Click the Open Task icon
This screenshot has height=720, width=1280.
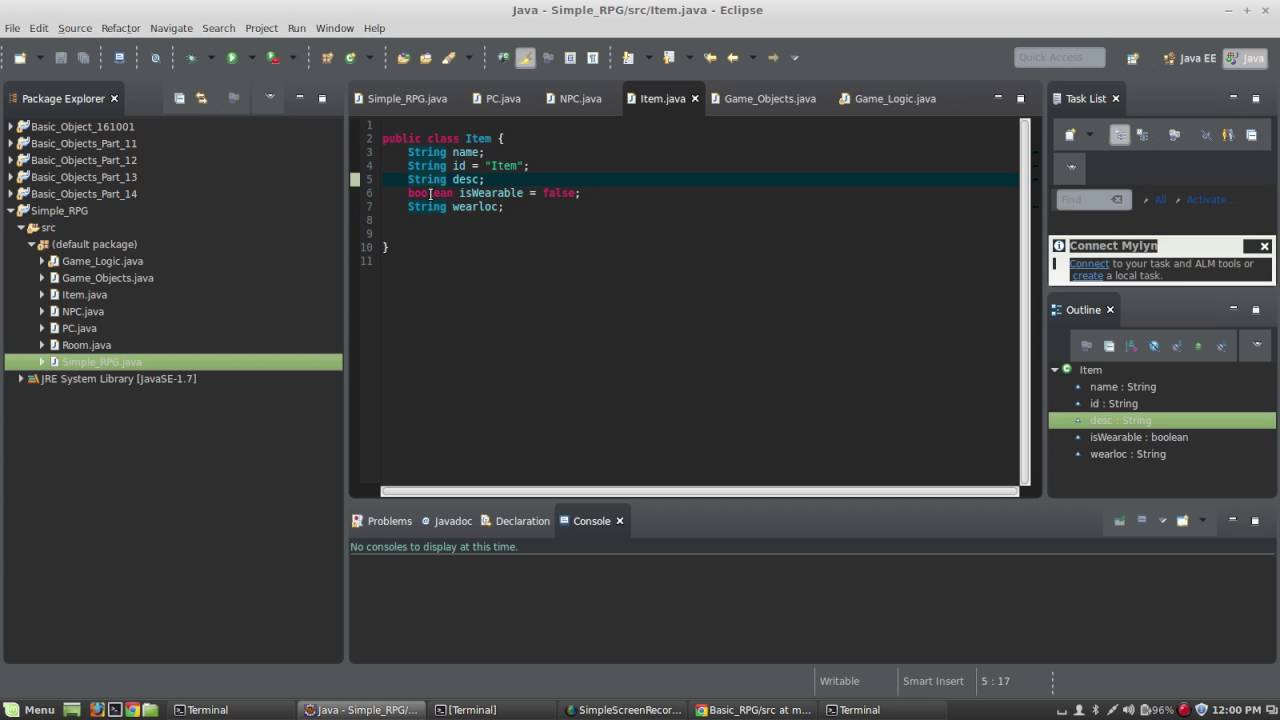(426, 58)
